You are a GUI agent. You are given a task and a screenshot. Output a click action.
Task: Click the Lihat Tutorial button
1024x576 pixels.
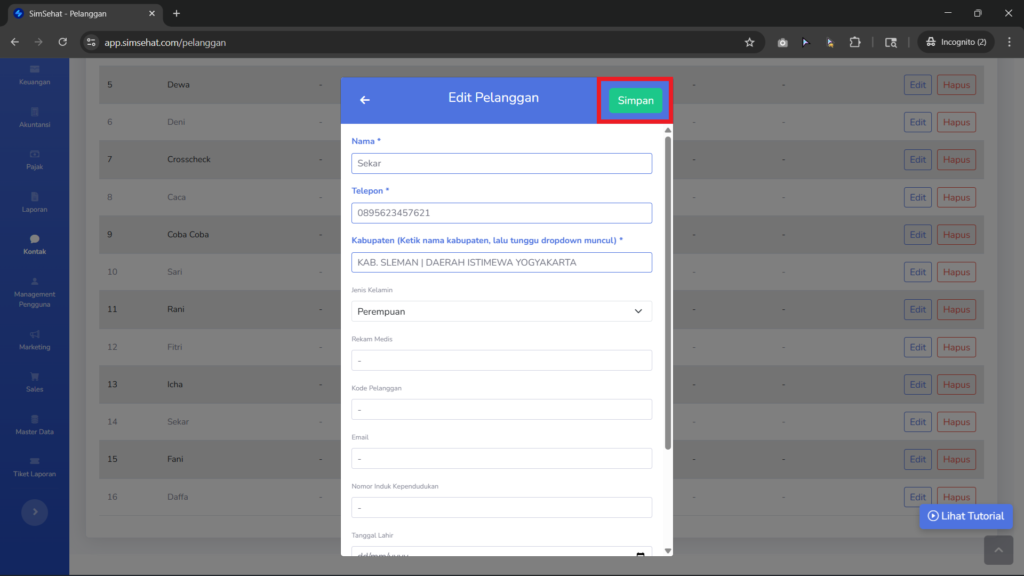click(966, 516)
